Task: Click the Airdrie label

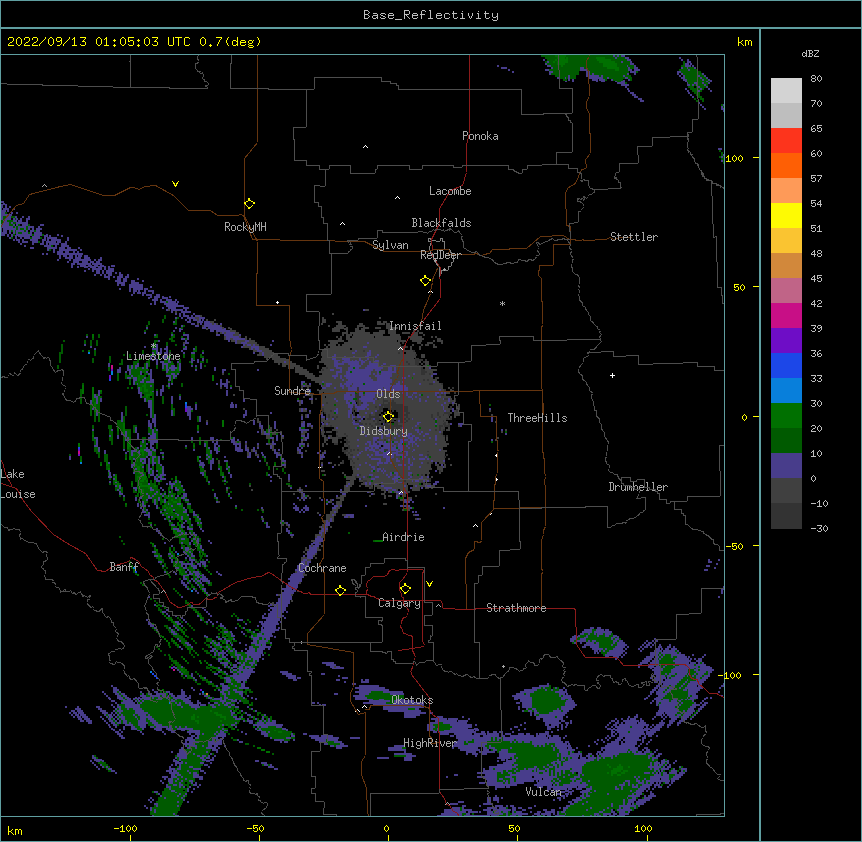Action: point(403,537)
